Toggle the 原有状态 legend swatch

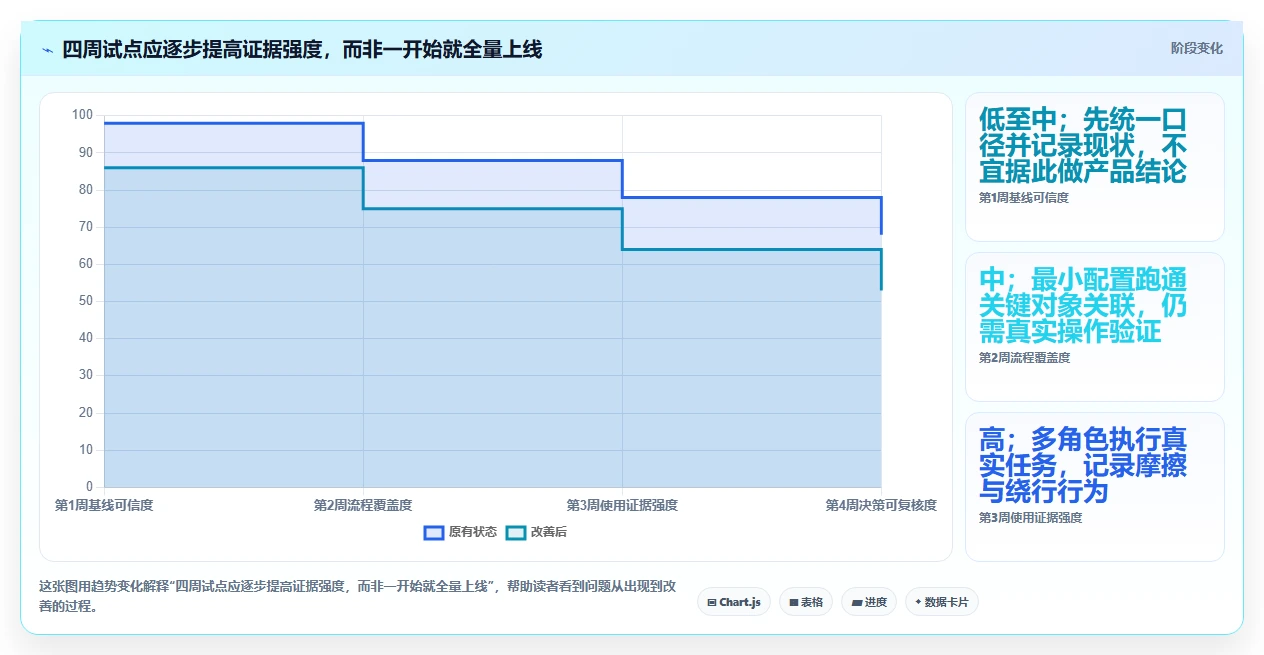[433, 532]
